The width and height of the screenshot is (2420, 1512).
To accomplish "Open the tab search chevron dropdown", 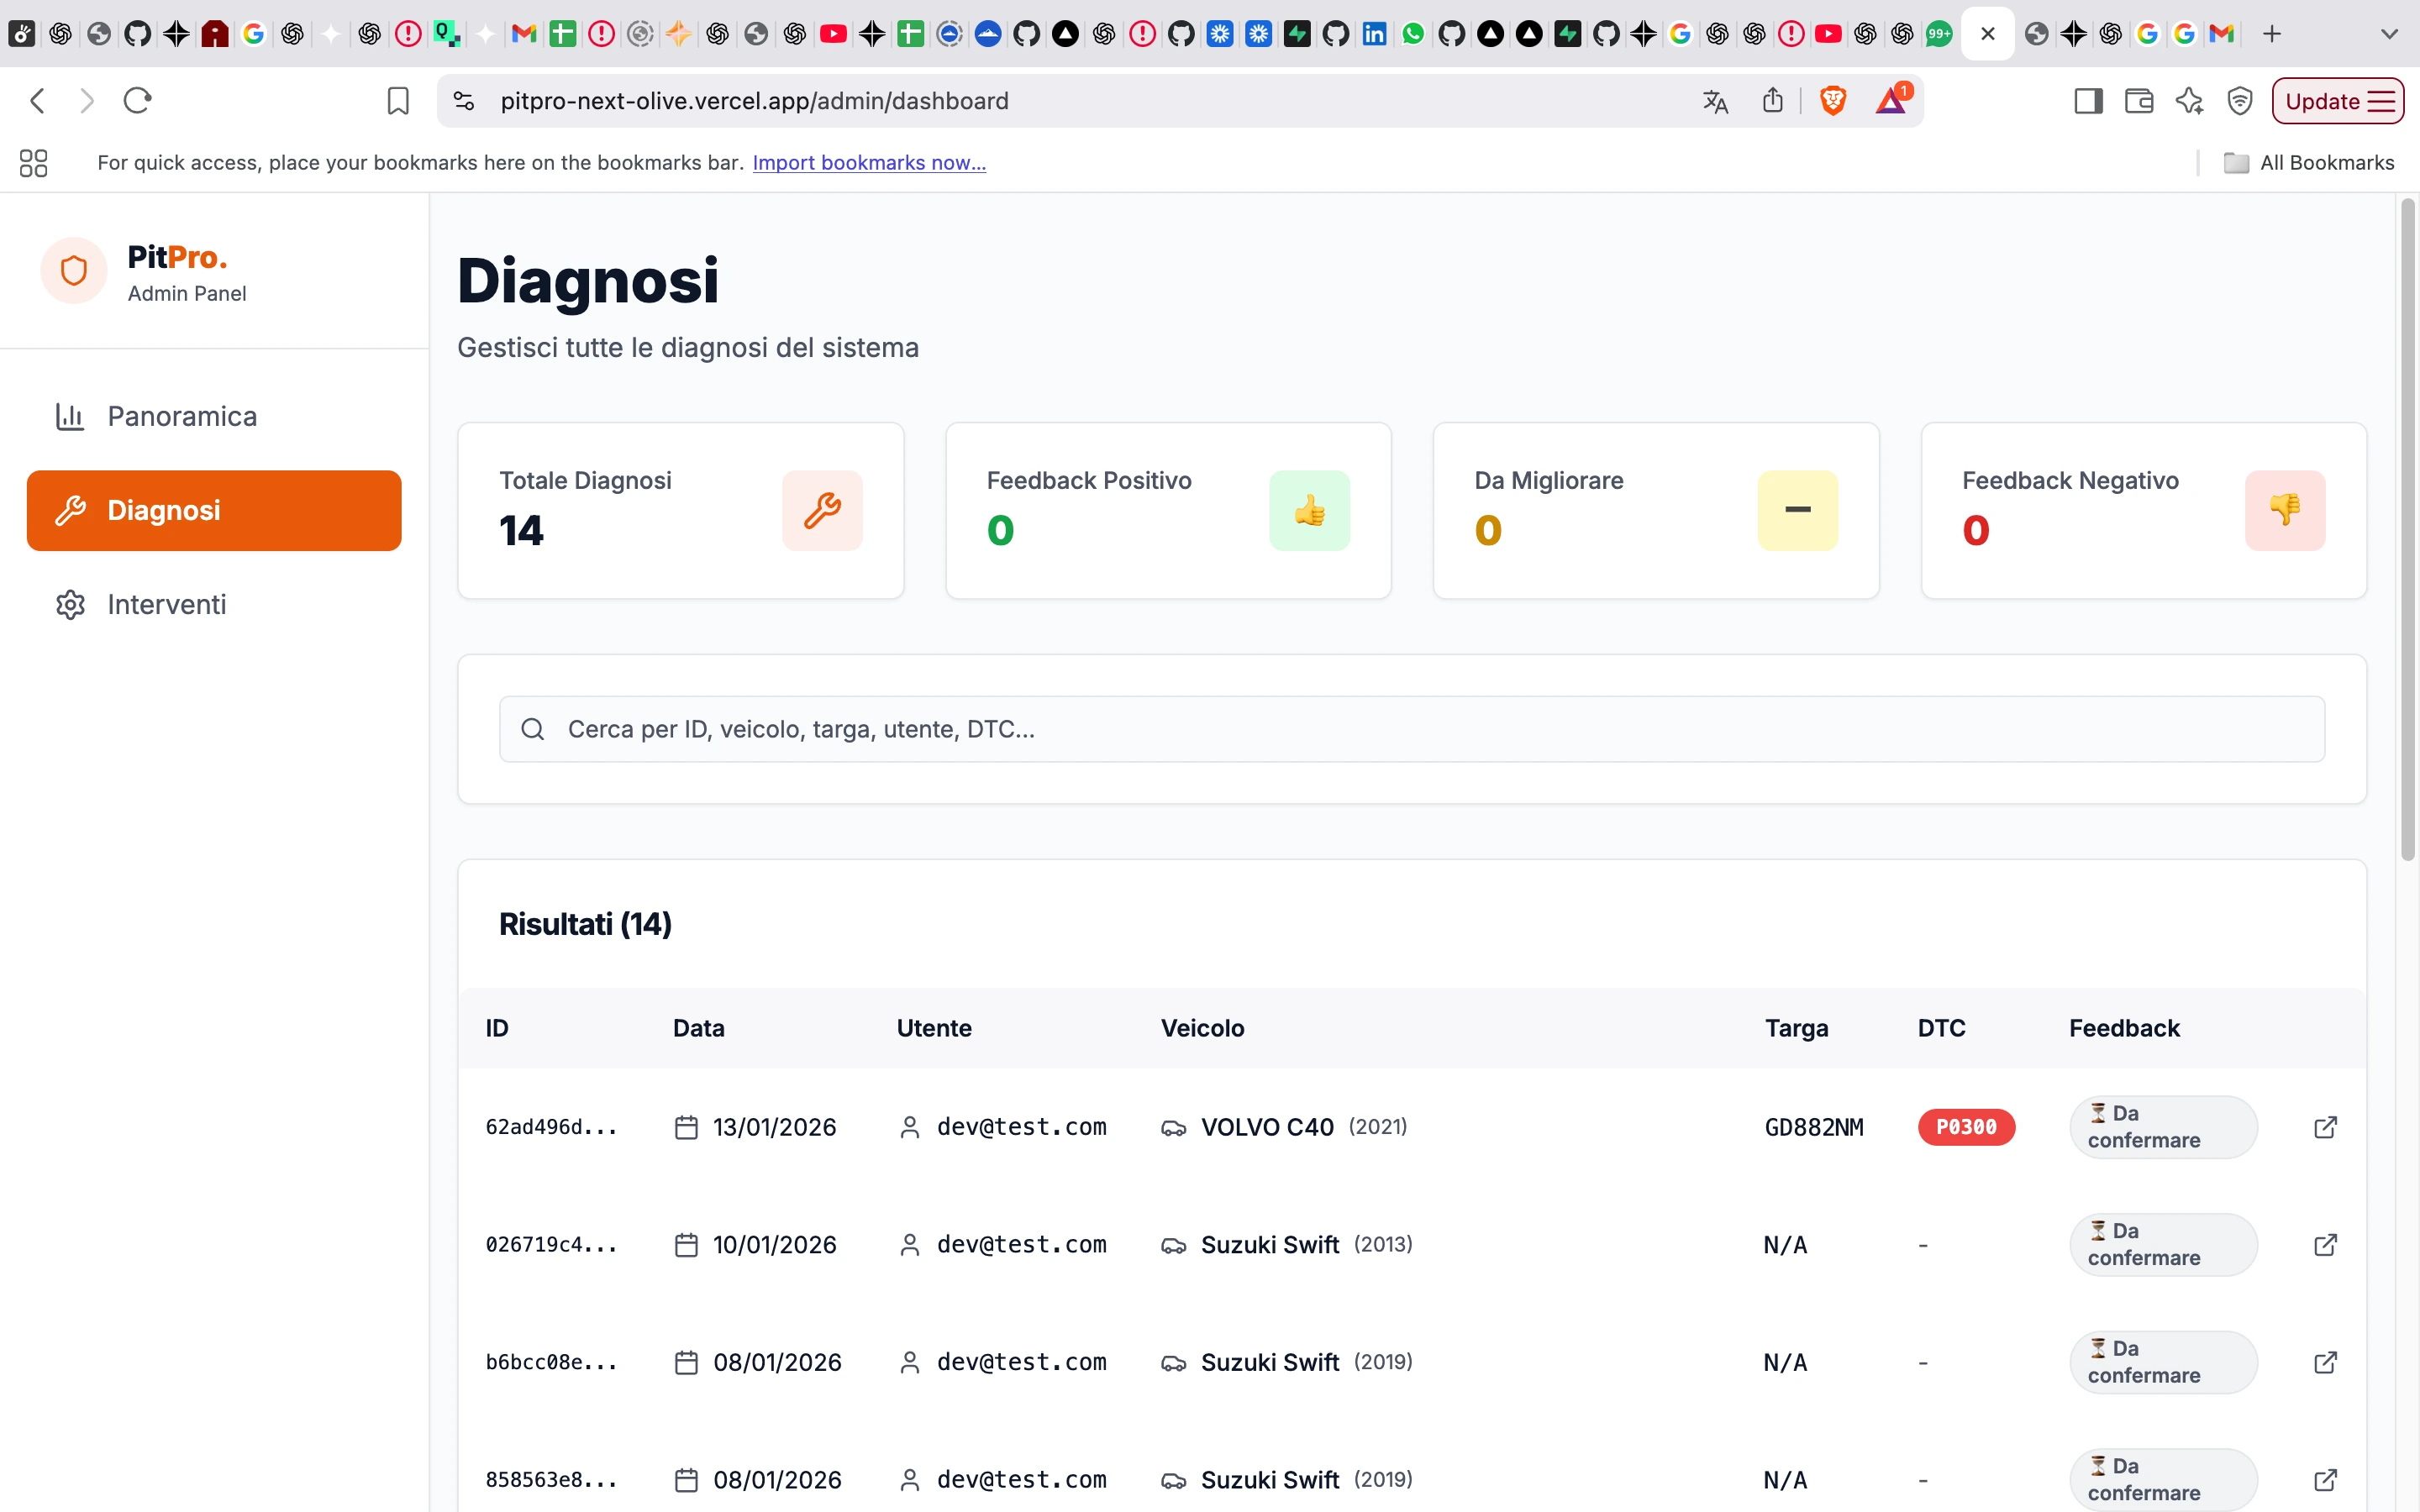I will (2389, 34).
